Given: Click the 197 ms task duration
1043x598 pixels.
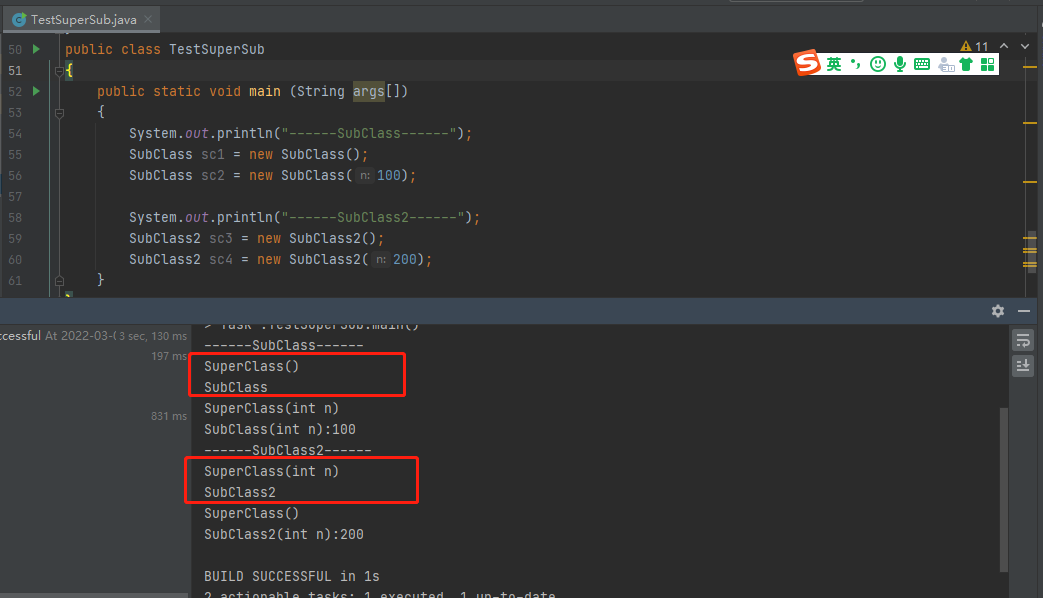Looking at the screenshot, I should (169, 356).
